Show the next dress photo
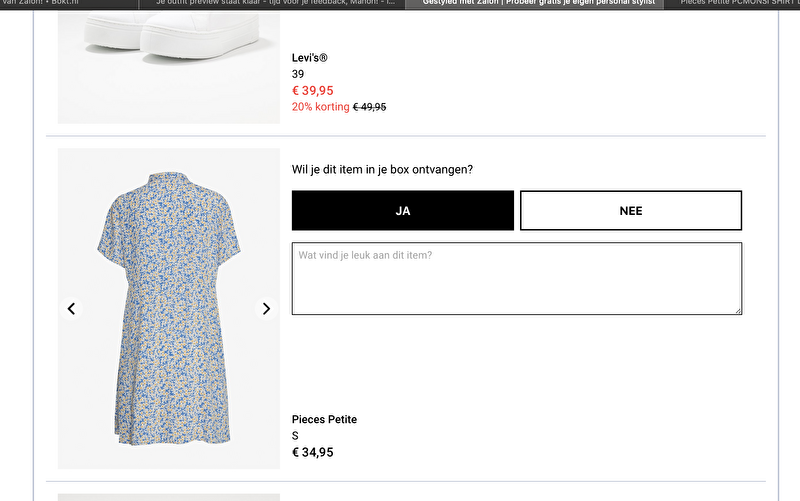 [266, 309]
